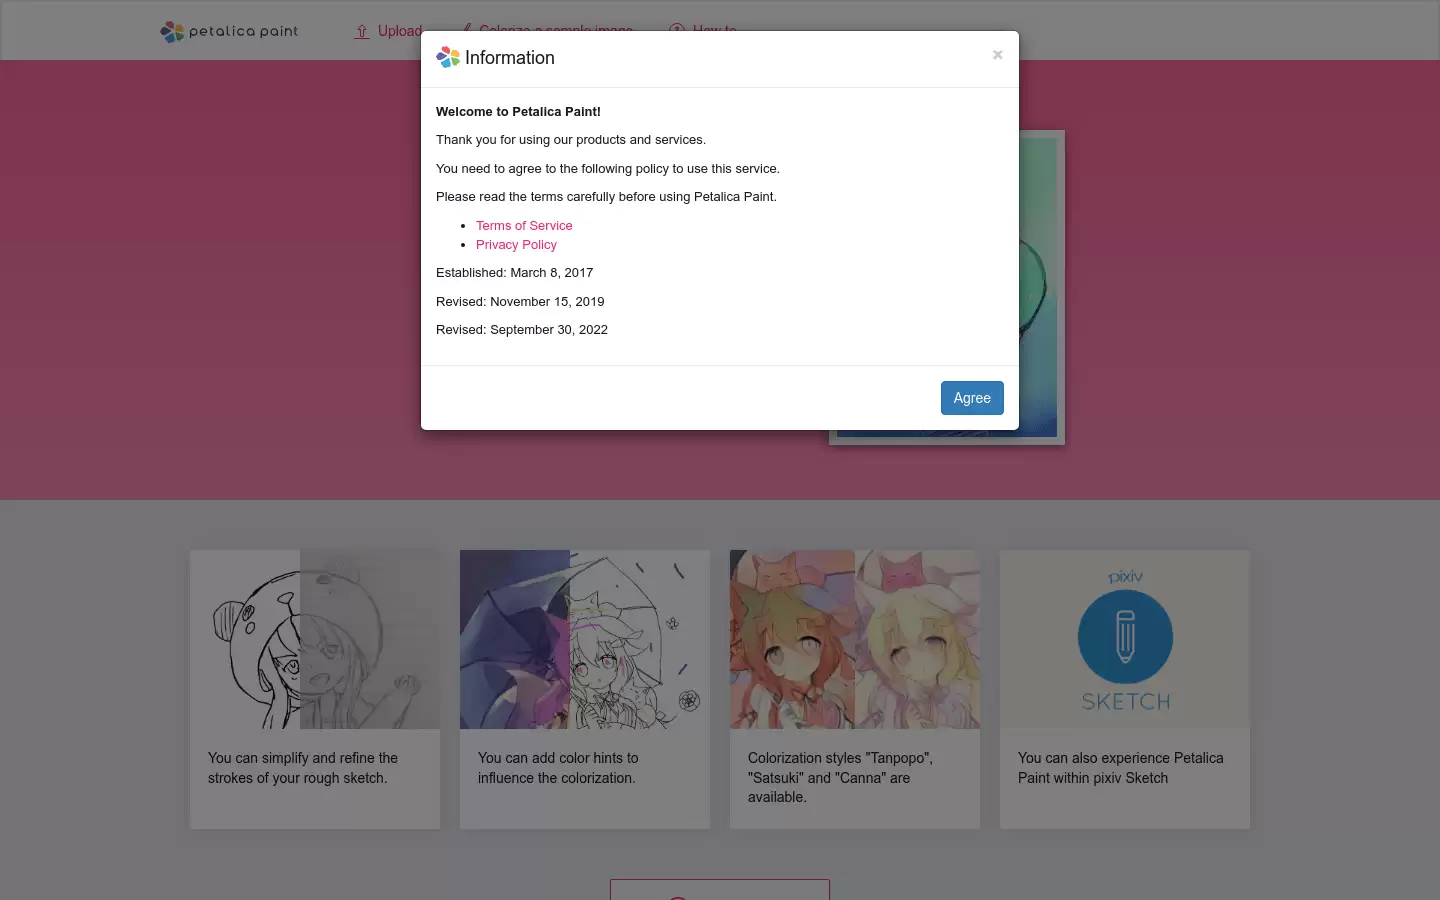Screen dimensions: 1440x900
Task: Click 'Revised: September 30, 2022' text
Action: 522,330
